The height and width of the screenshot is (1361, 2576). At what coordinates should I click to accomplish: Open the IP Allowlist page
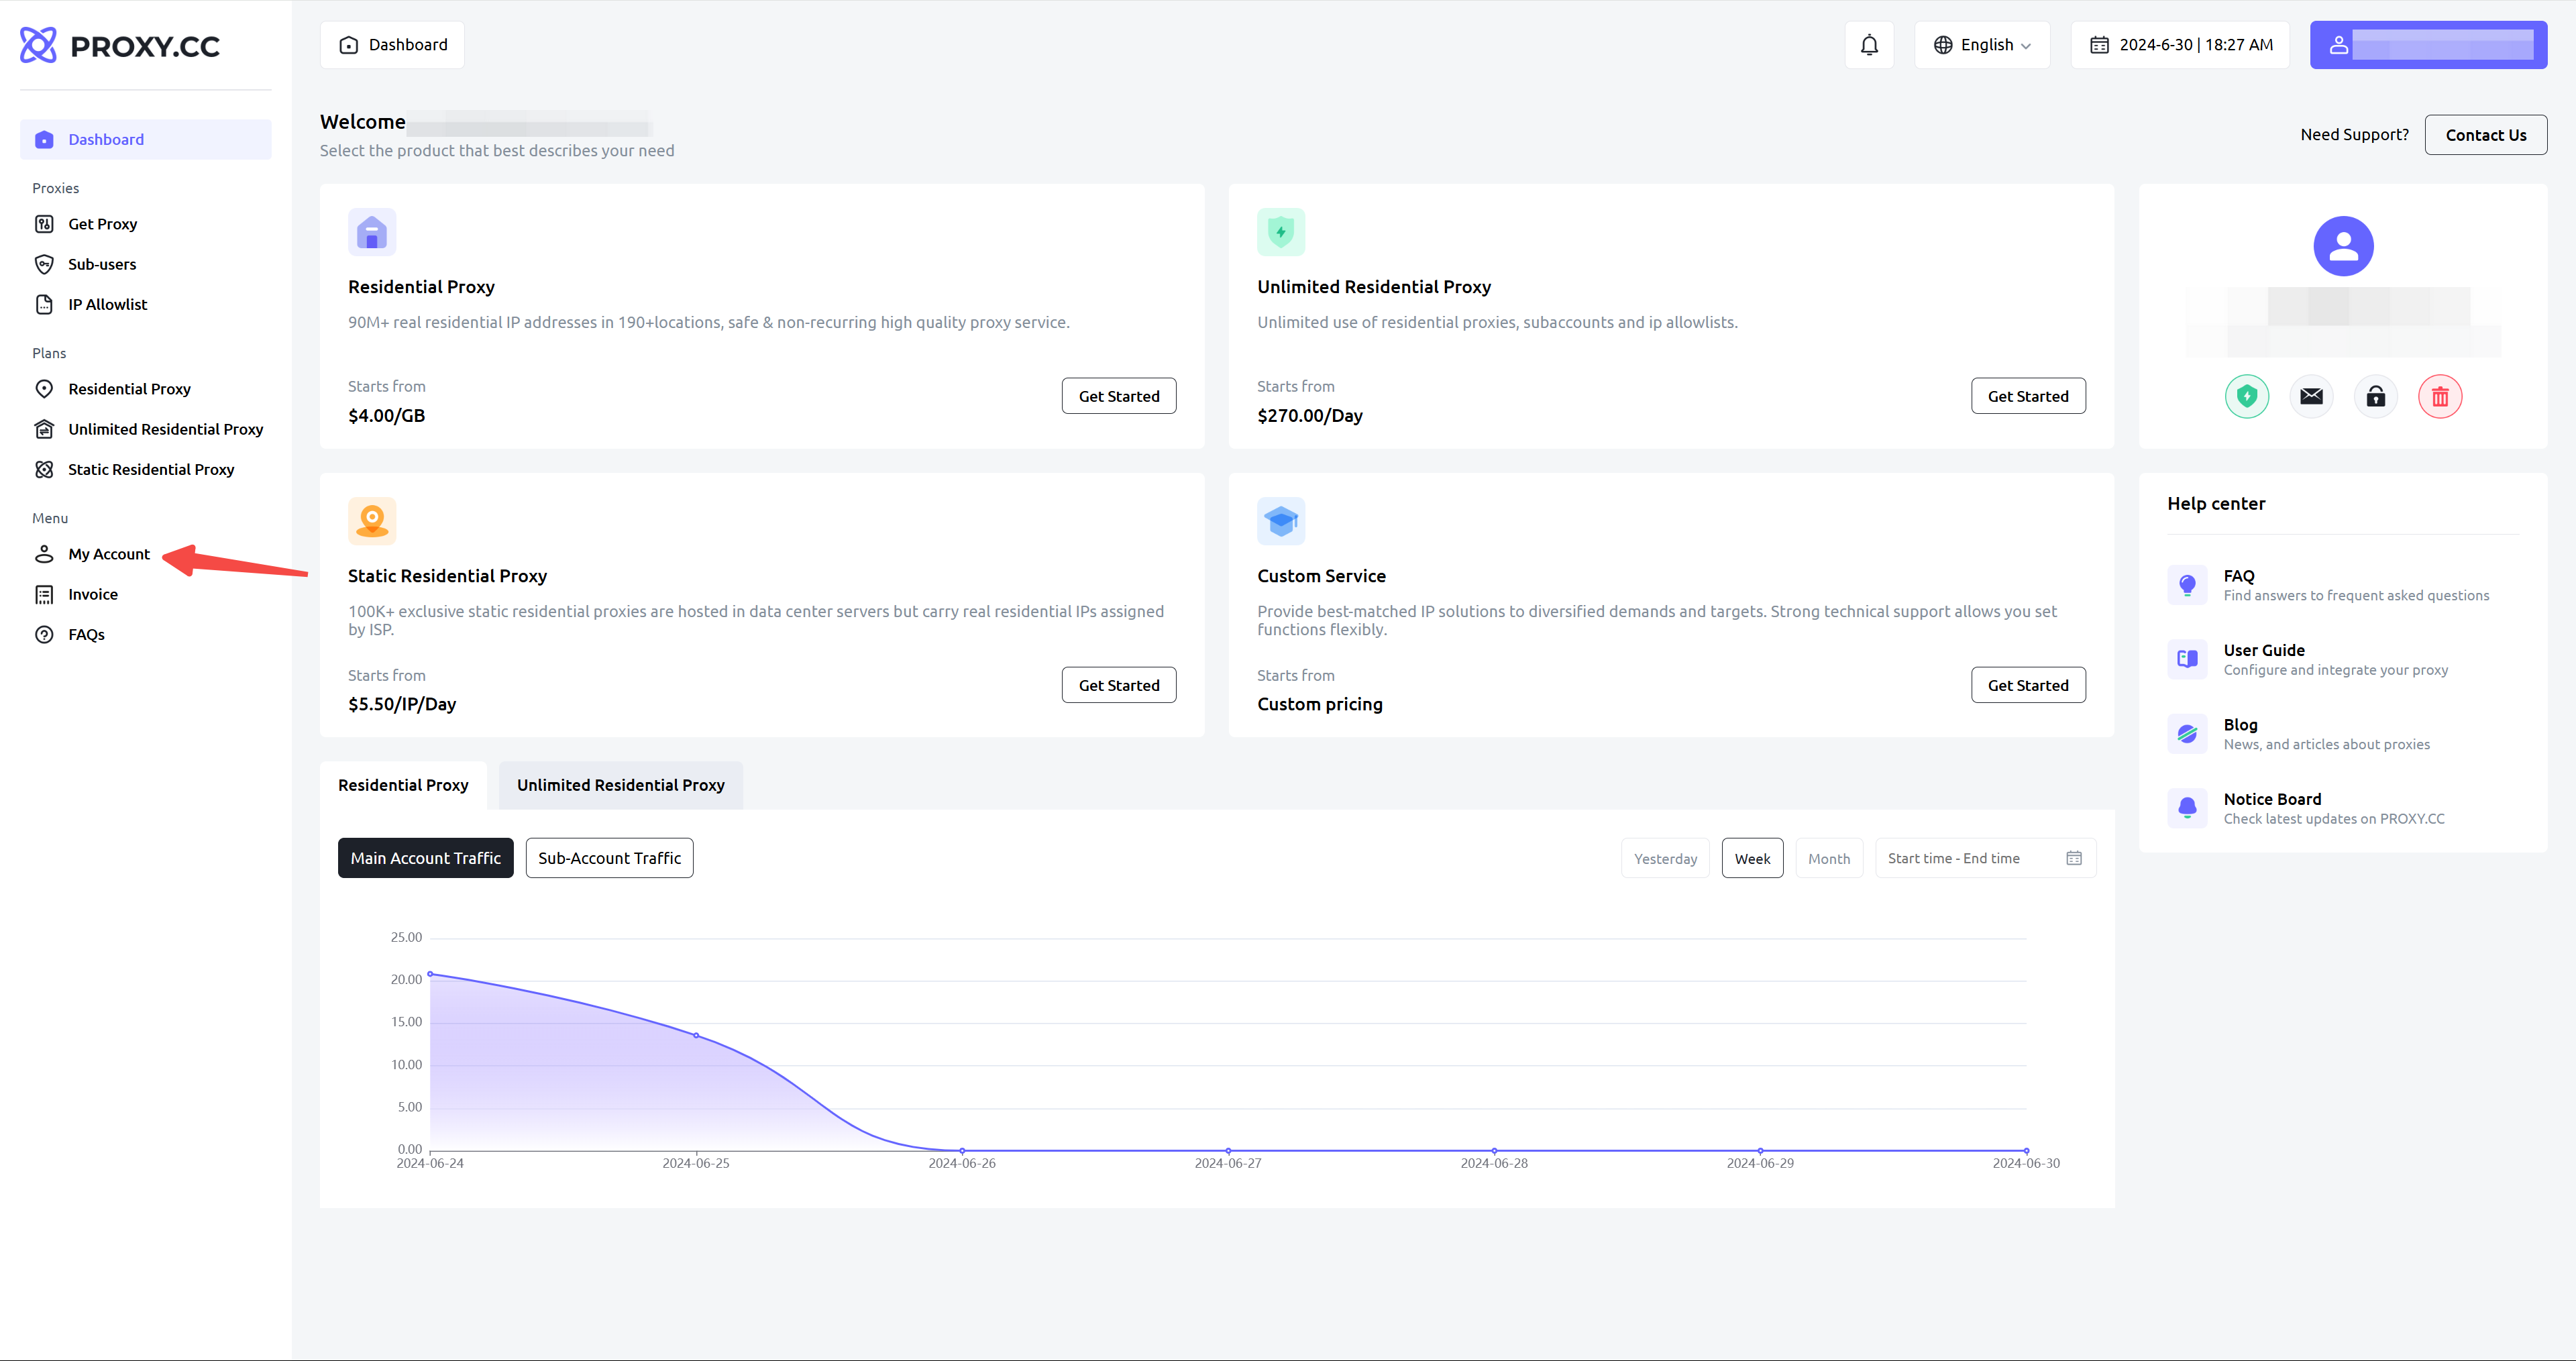click(107, 304)
